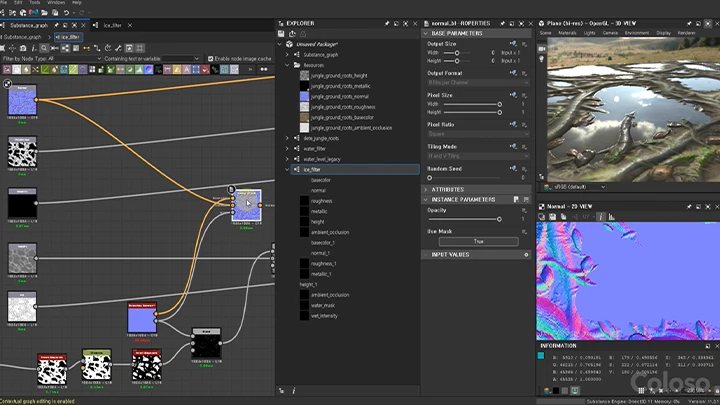This screenshot has height=405, width=720.
Task: Click the camera icon in 3D view sidebar
Action: pyautogui.click(x=542, y=48)
